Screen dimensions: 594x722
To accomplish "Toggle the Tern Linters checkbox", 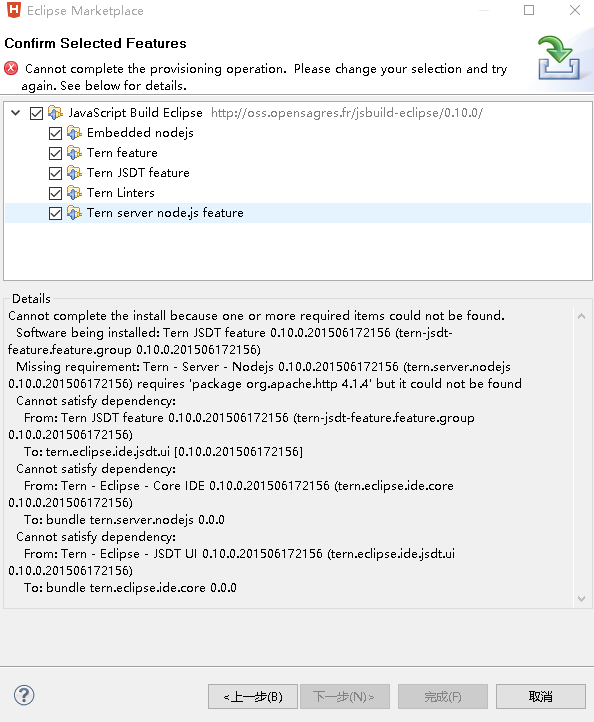I will click(55, 193).
